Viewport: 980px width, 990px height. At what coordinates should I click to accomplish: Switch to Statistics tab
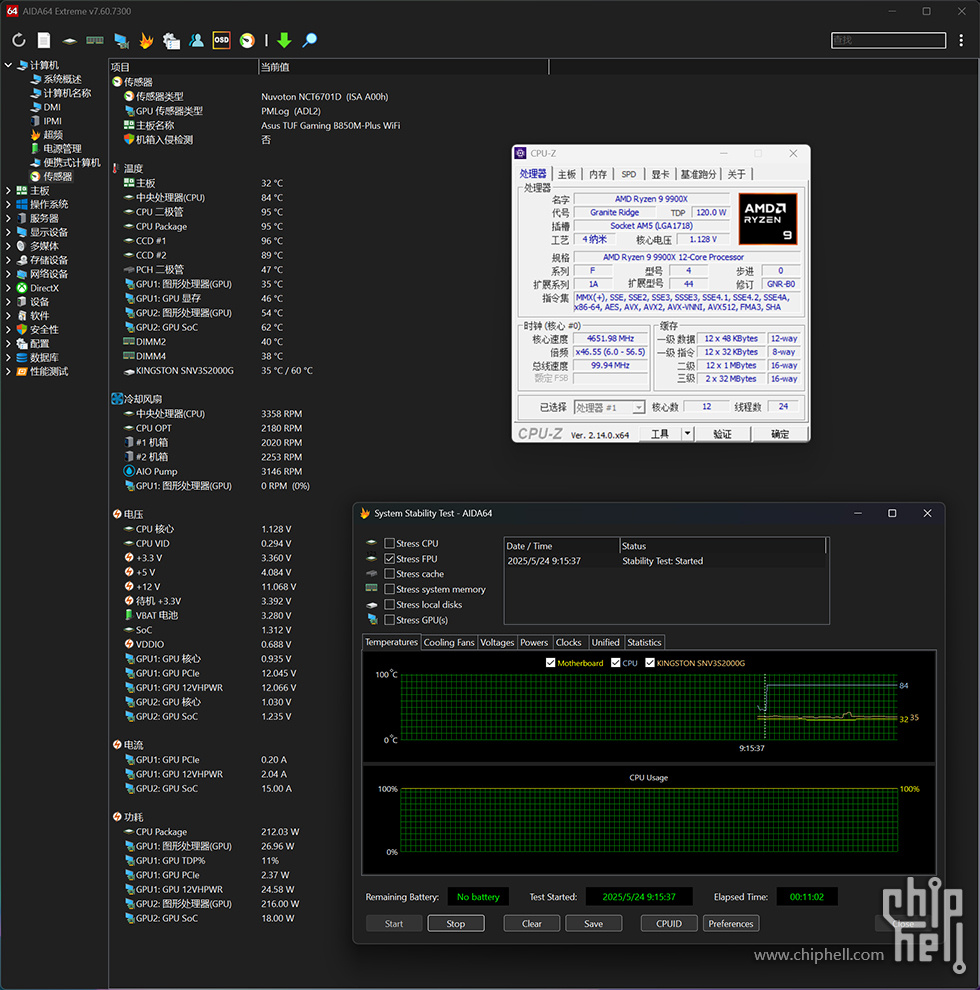click(x=644, y=642)
